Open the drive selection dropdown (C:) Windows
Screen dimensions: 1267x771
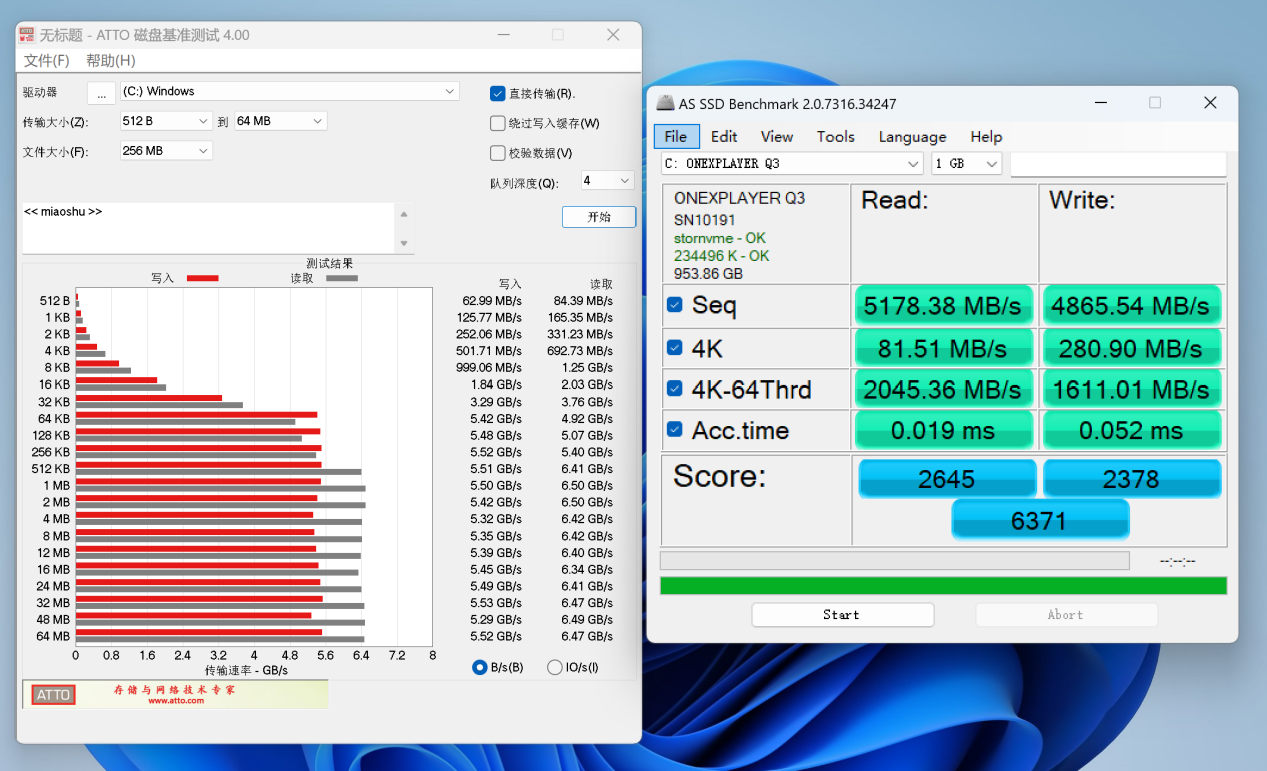click(289, 92)
